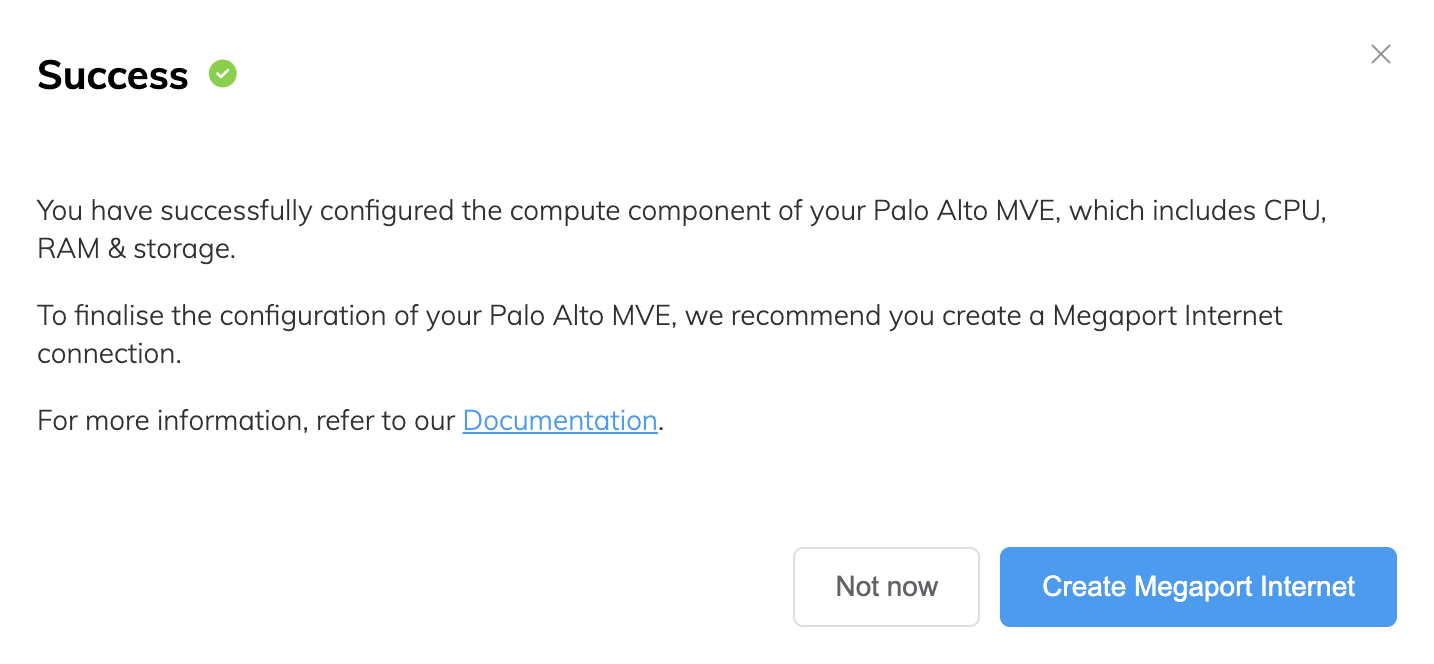1434x664 pixels.
Task: Select the blue Create Megaport Internet button
Action: (x=1197, y=587)
